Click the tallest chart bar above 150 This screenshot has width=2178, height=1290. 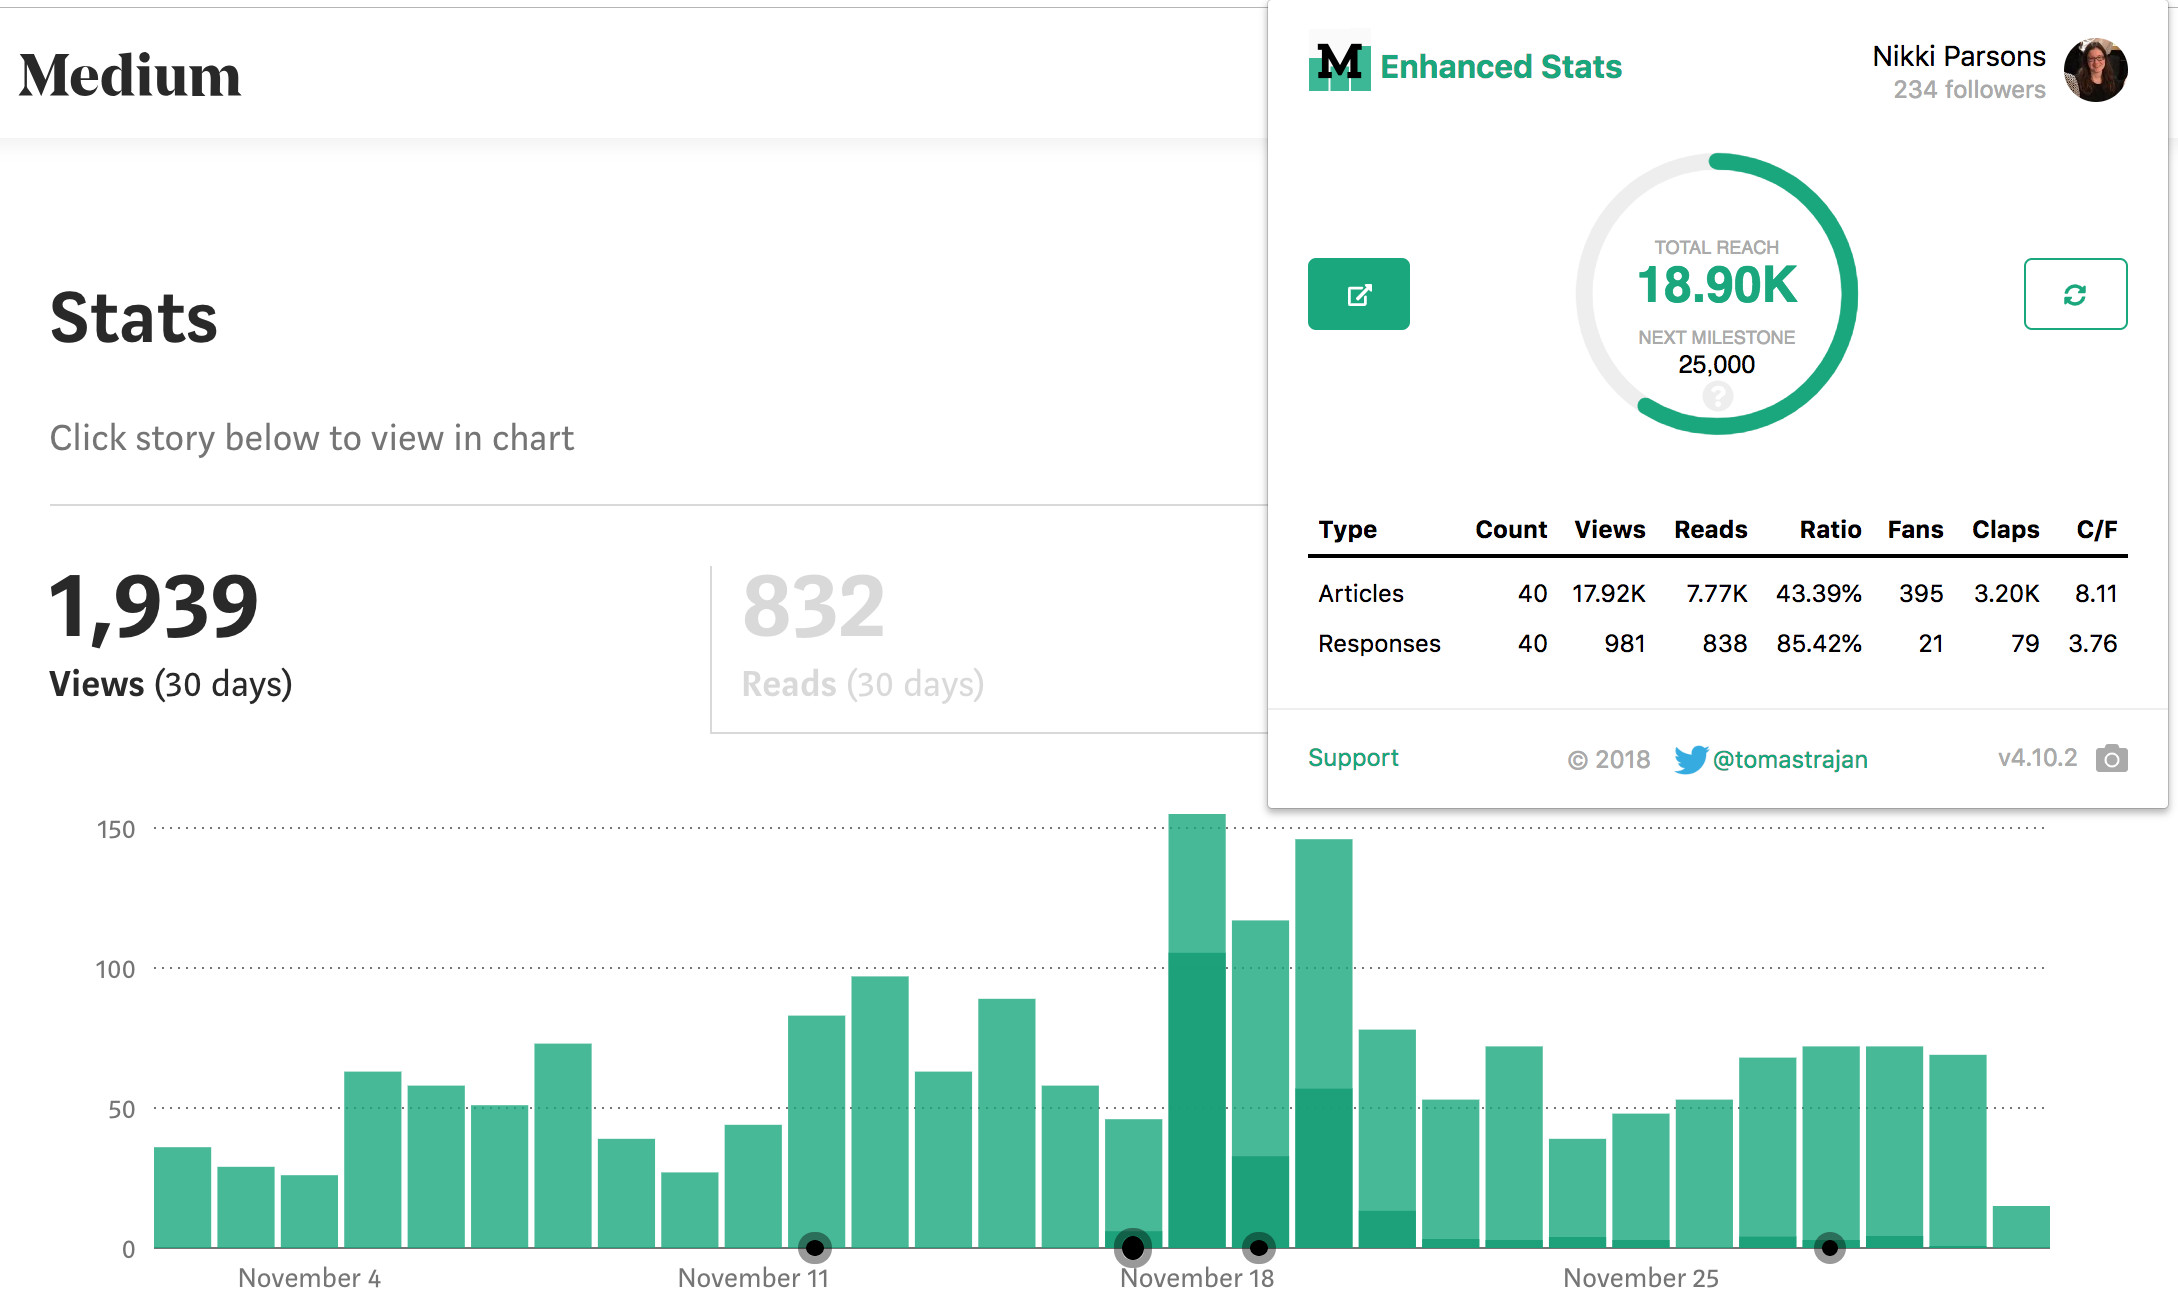click(1196, 1030)
